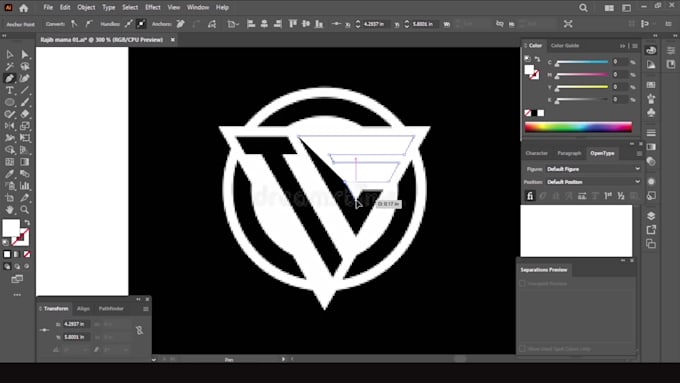The height and width of the screenshot is (383, 680).
Task: Pick the Lasso tool
Action: 25,66
